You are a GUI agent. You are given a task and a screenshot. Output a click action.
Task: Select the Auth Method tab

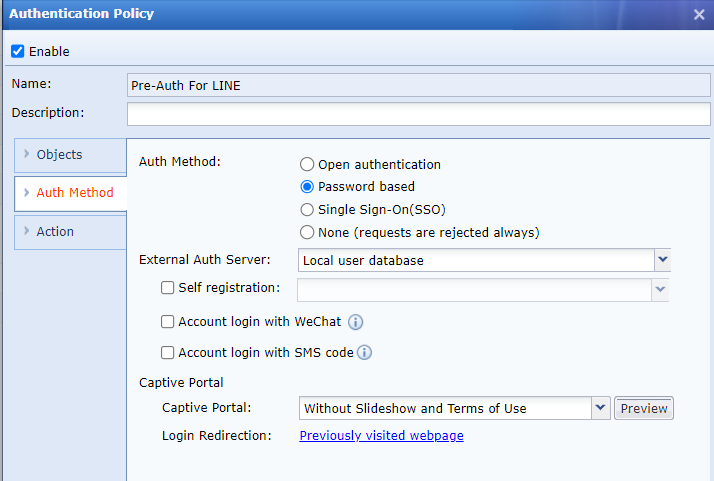coord(71,193)
